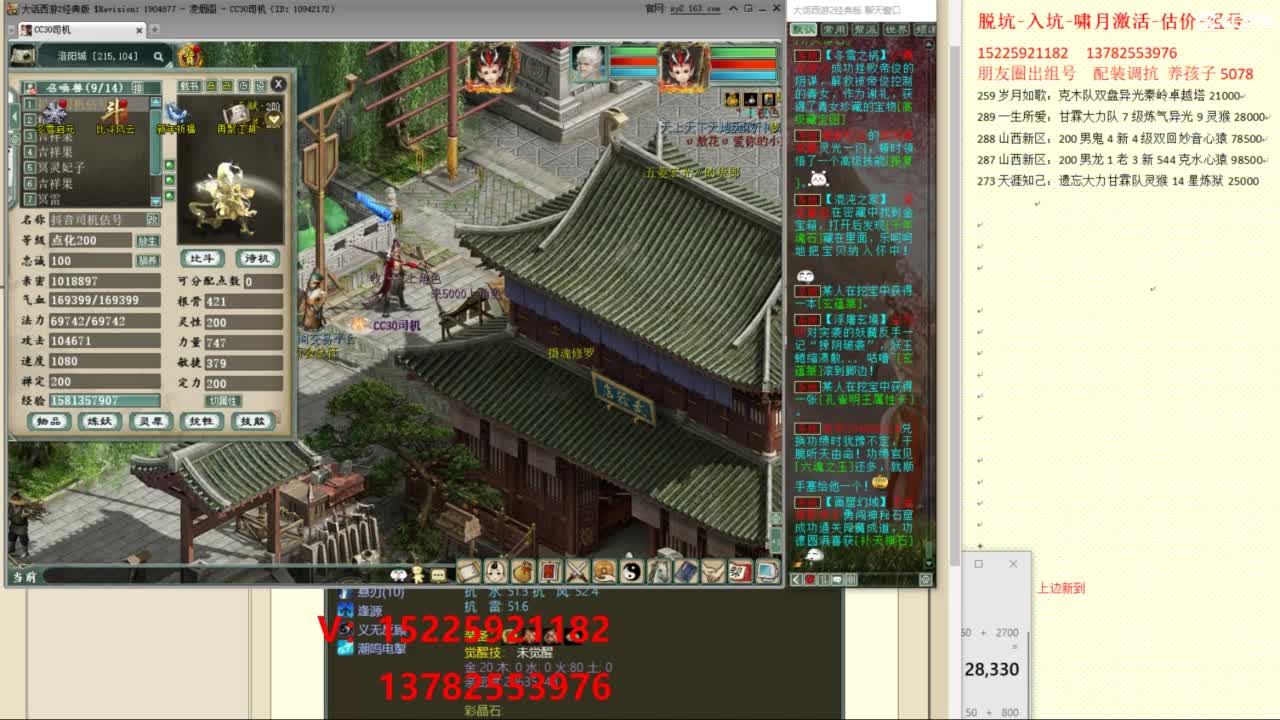This screenshot has height=720, width=1280.
Task: Click the handshake friends icon
Action: click(712, 571)
